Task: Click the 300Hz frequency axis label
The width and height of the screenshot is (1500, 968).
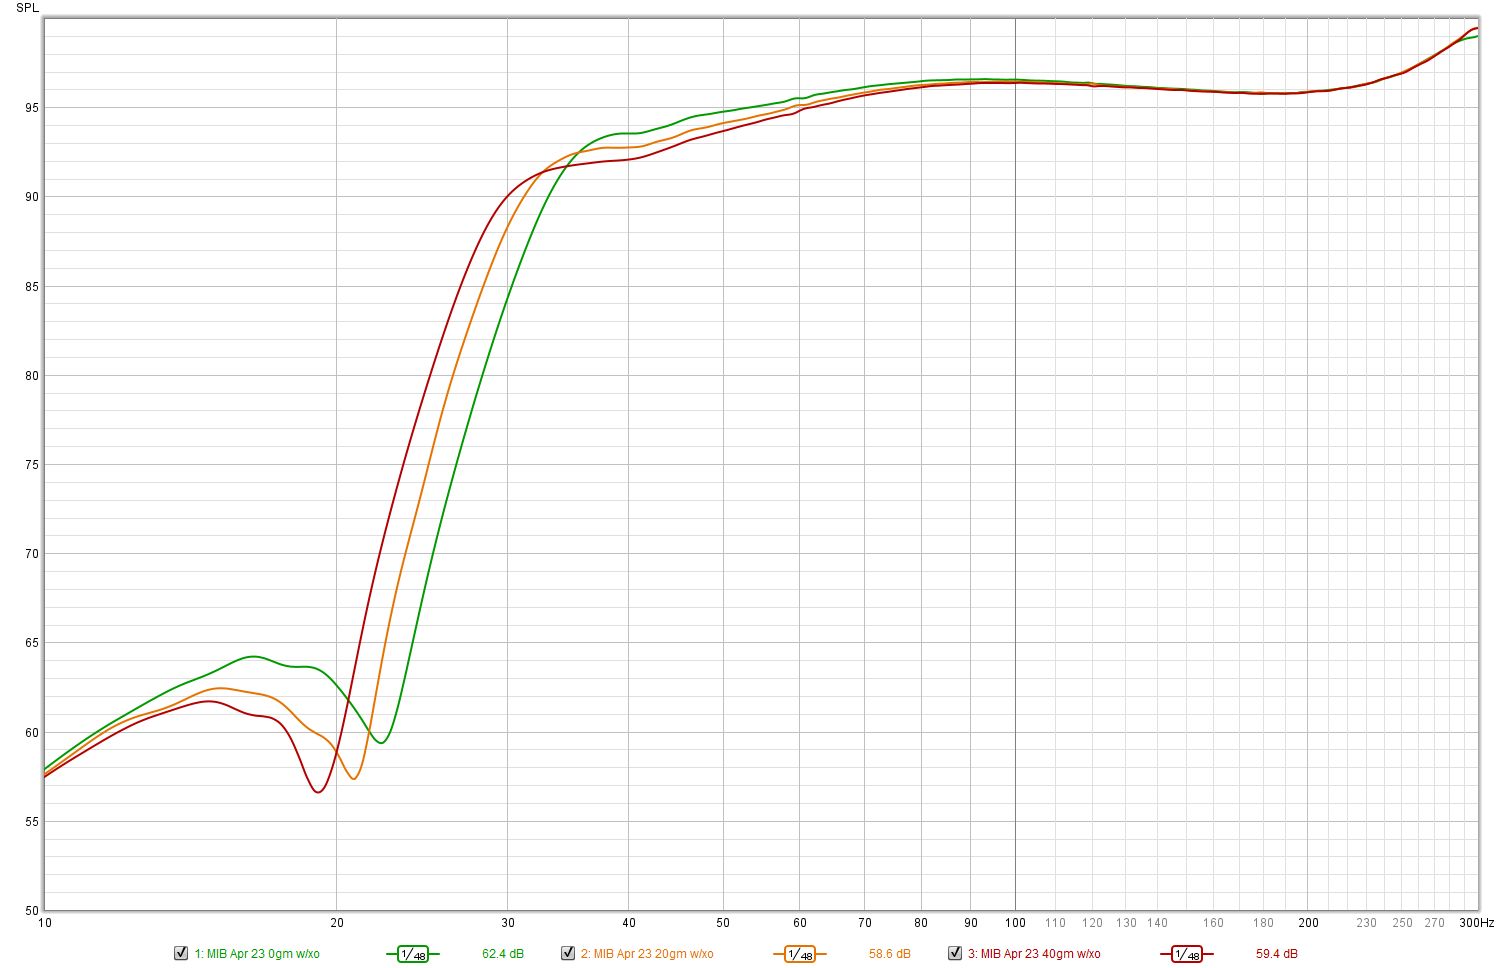Action: pos(1476,923)
